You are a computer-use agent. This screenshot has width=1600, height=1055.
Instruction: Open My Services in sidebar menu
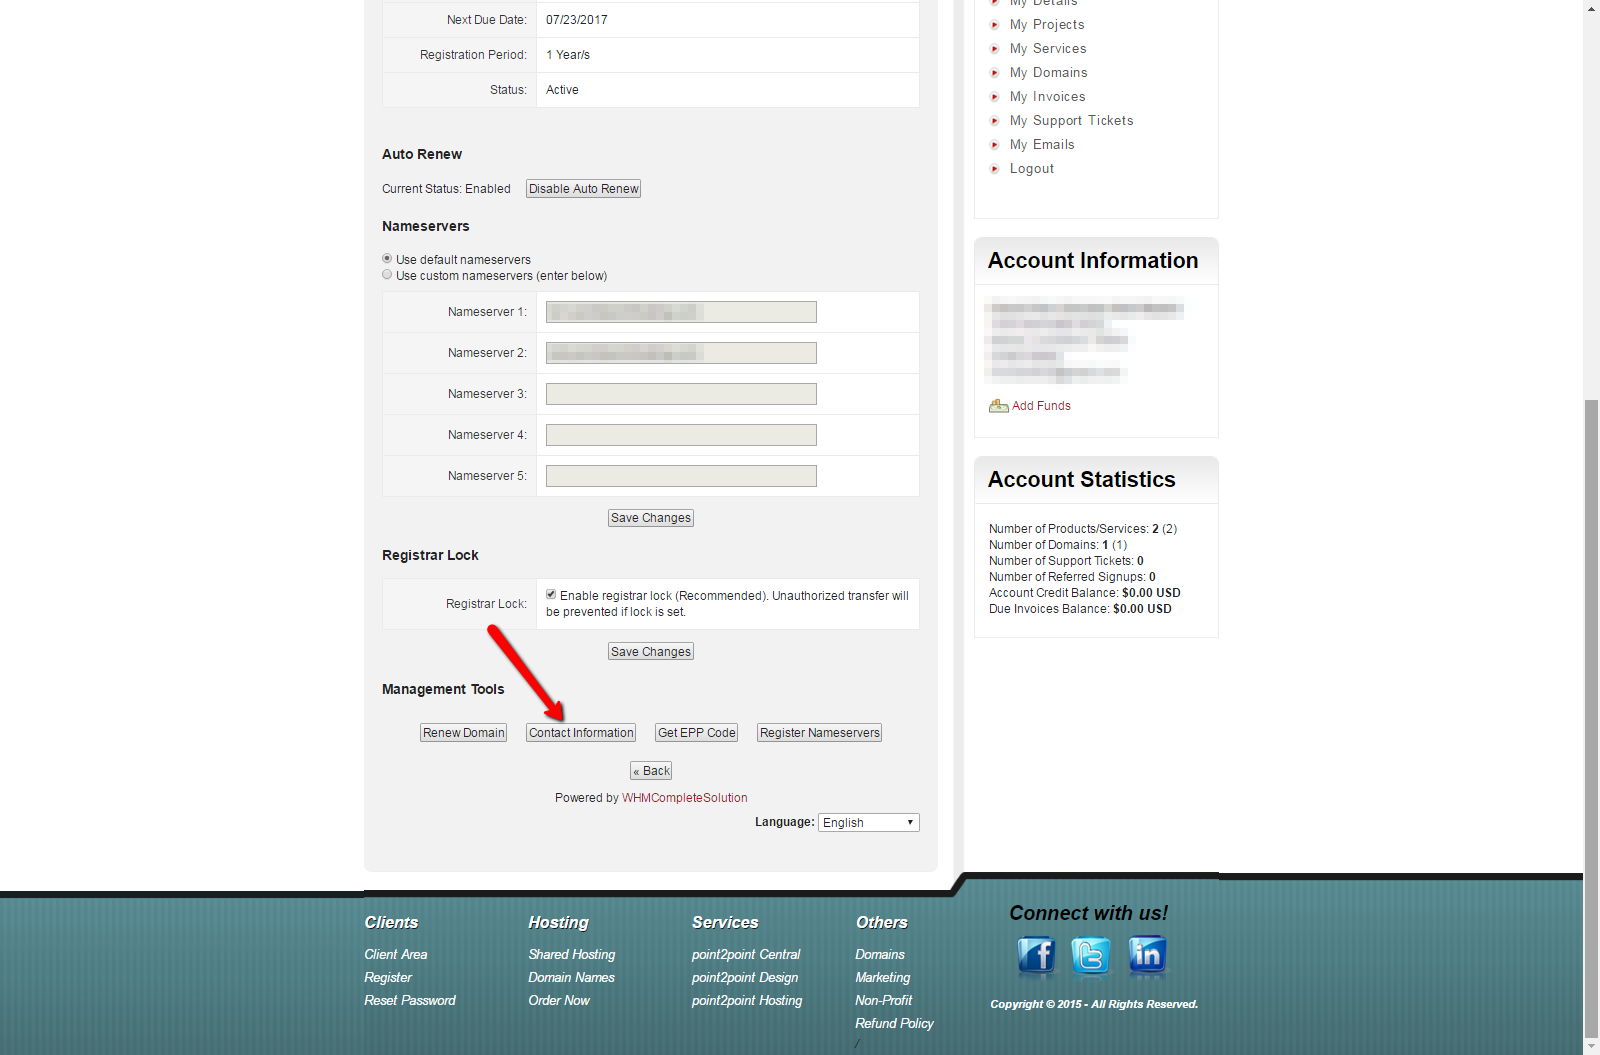(x=1048, y=49)
